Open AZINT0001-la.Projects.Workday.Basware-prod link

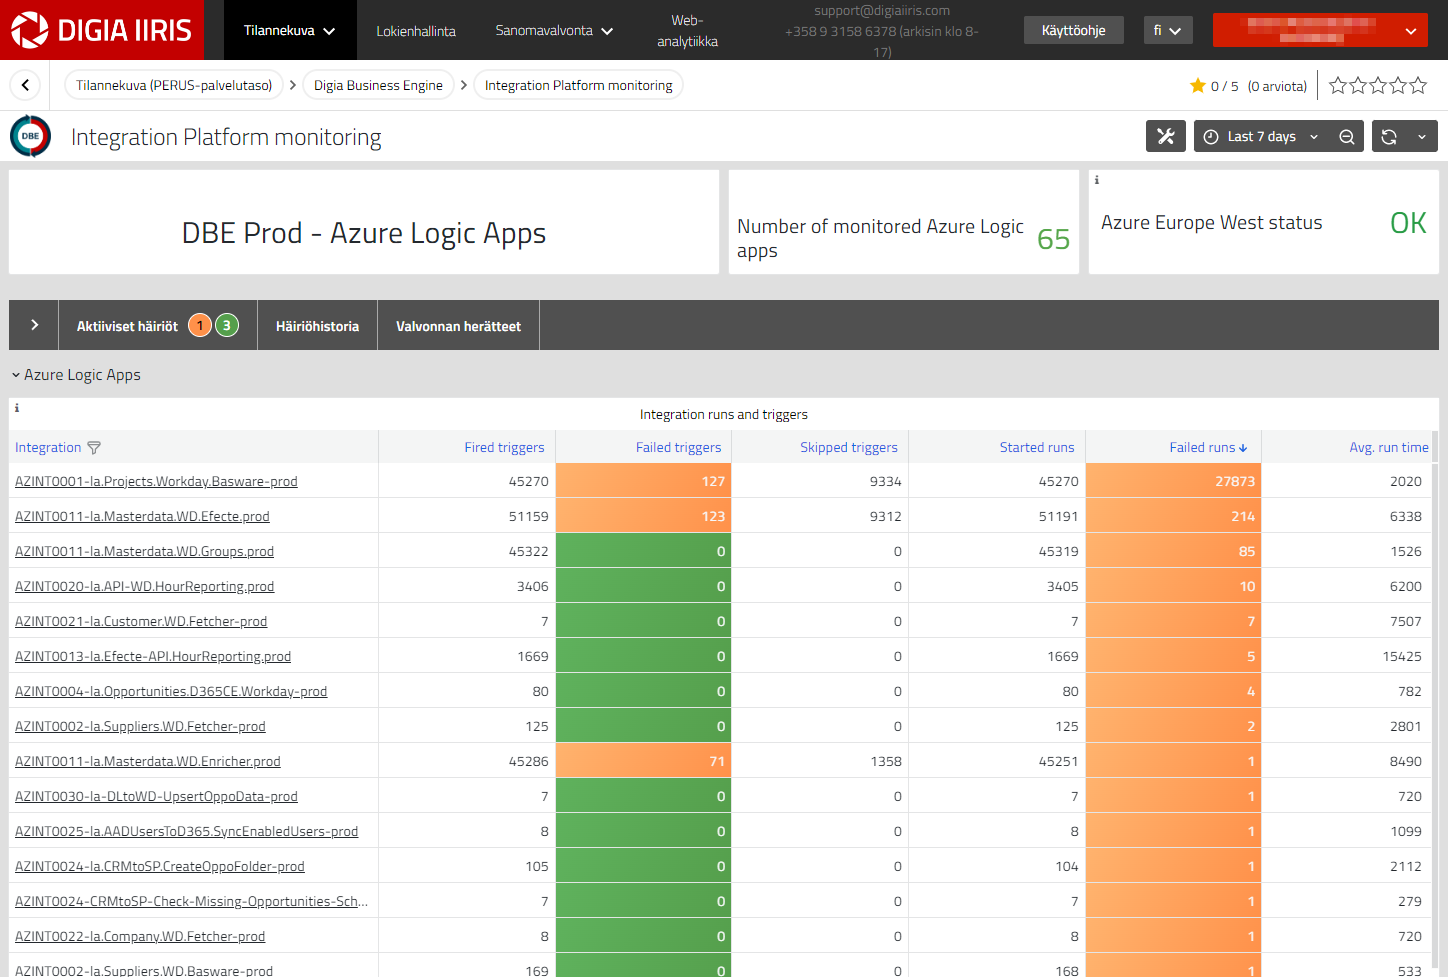click(x=156, y=481)
